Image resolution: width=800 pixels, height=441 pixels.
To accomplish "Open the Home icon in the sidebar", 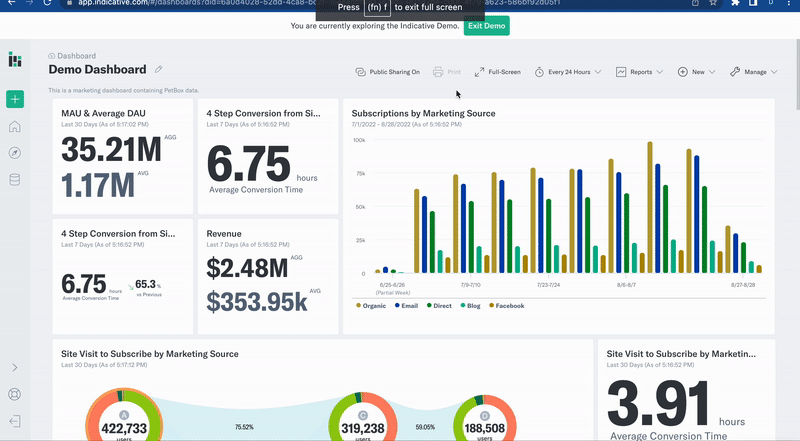I will point(15,126).
